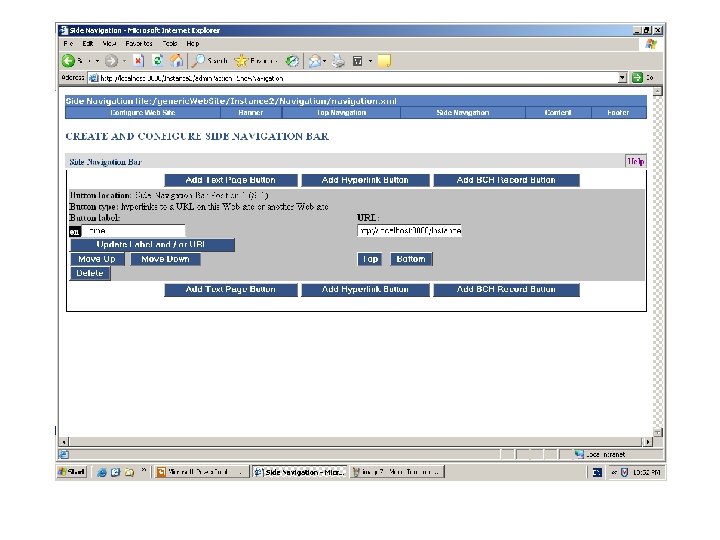Click the Refresh page icon

coord(158,61)
